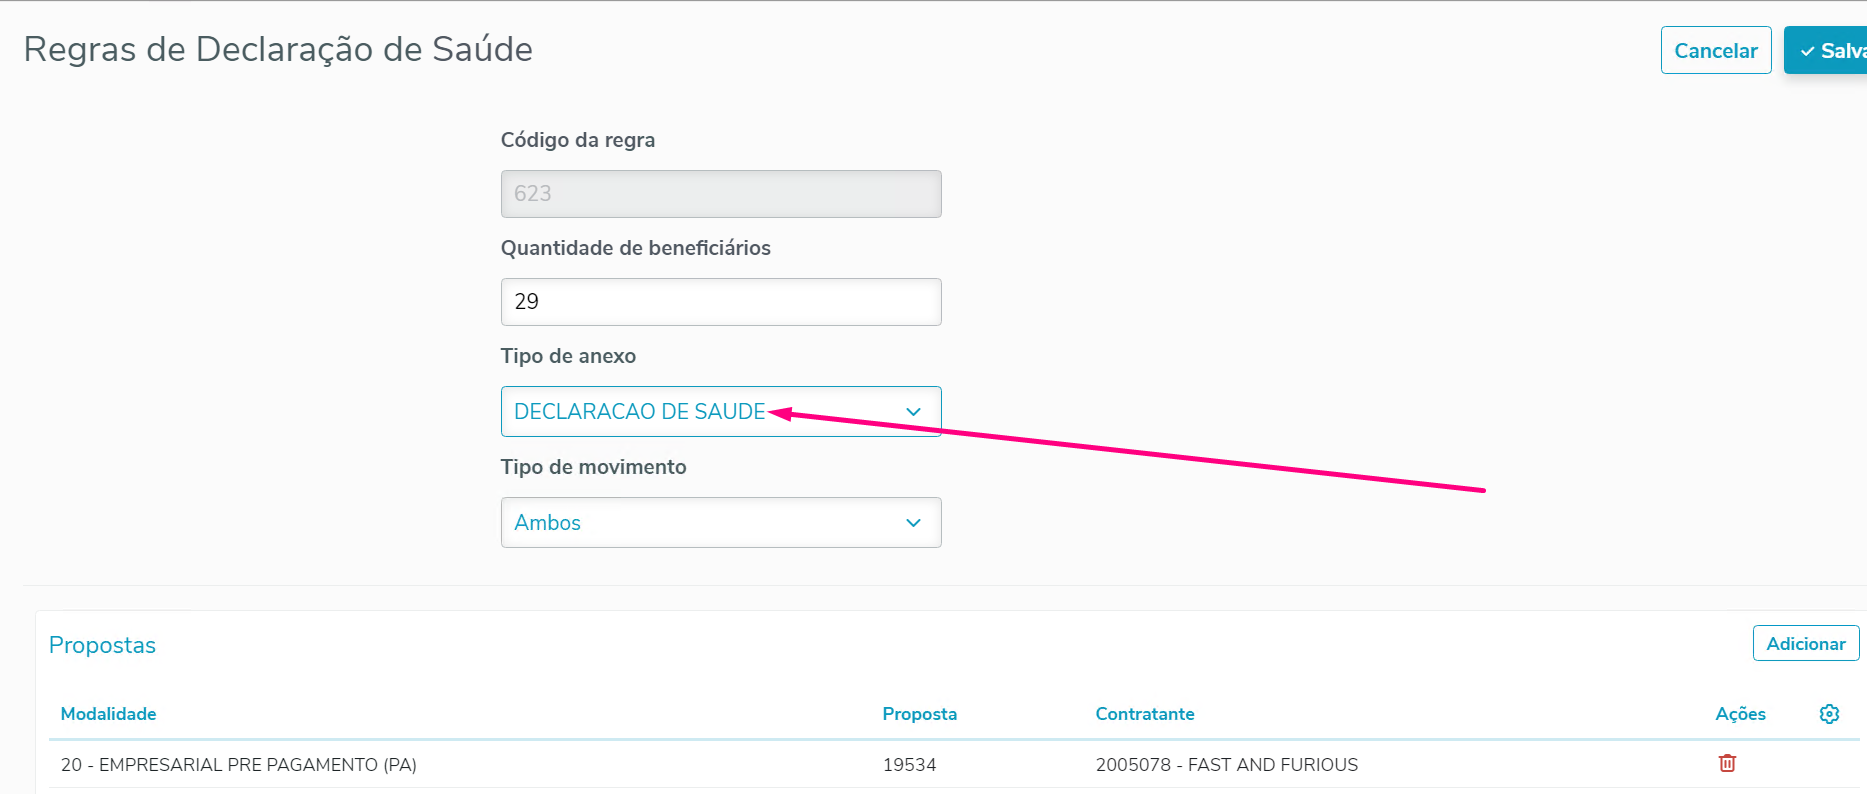Click the Ações column header
1867x794 pixels.
coord(1740,714)
